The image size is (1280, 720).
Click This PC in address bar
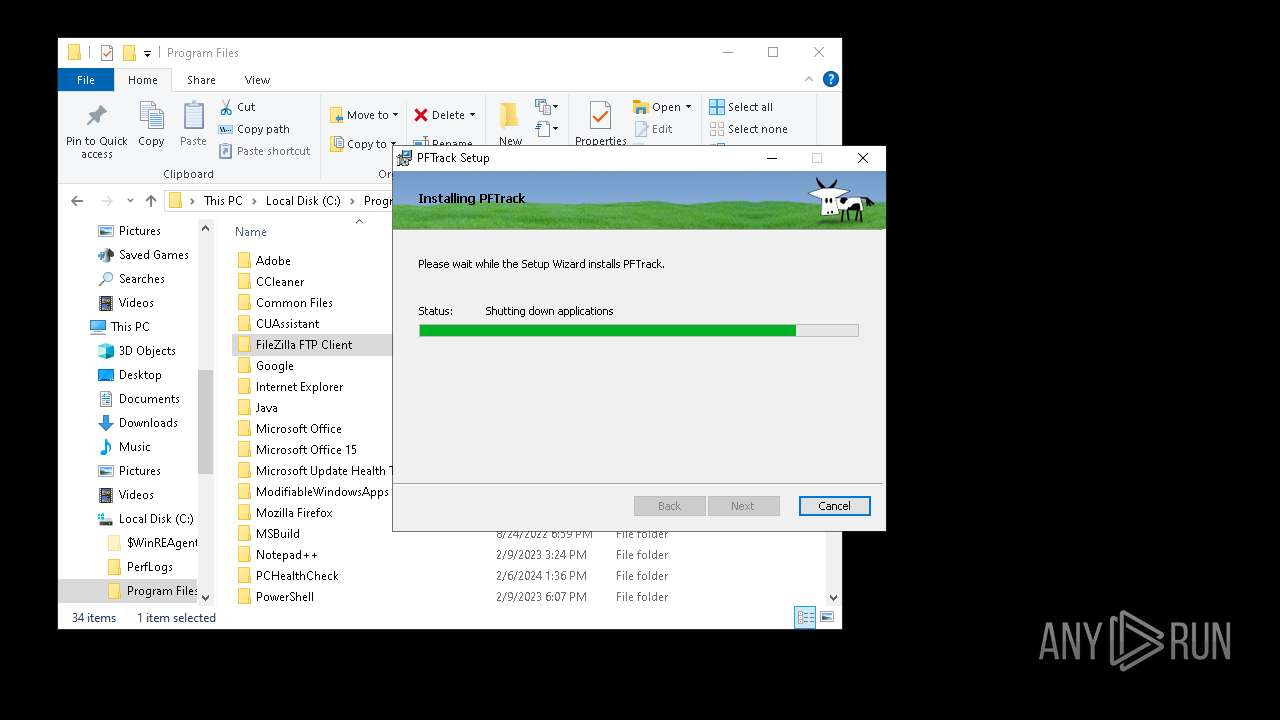tap(223, 201)
